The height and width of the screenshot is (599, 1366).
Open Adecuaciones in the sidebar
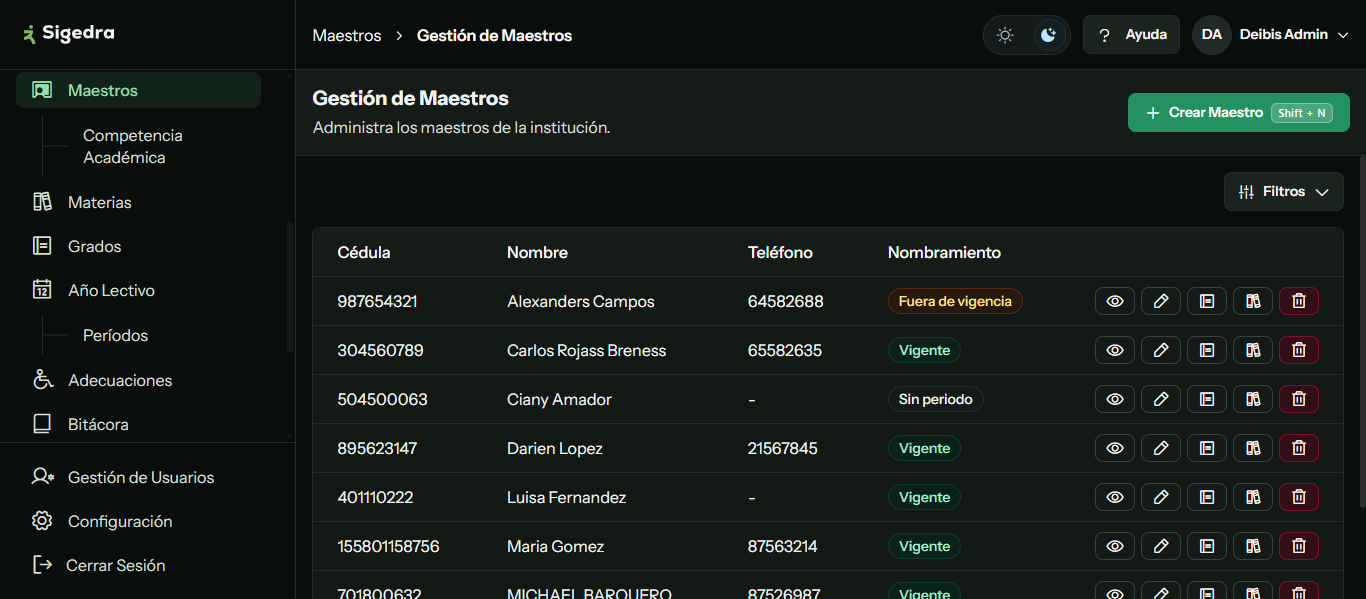(138, 380)
